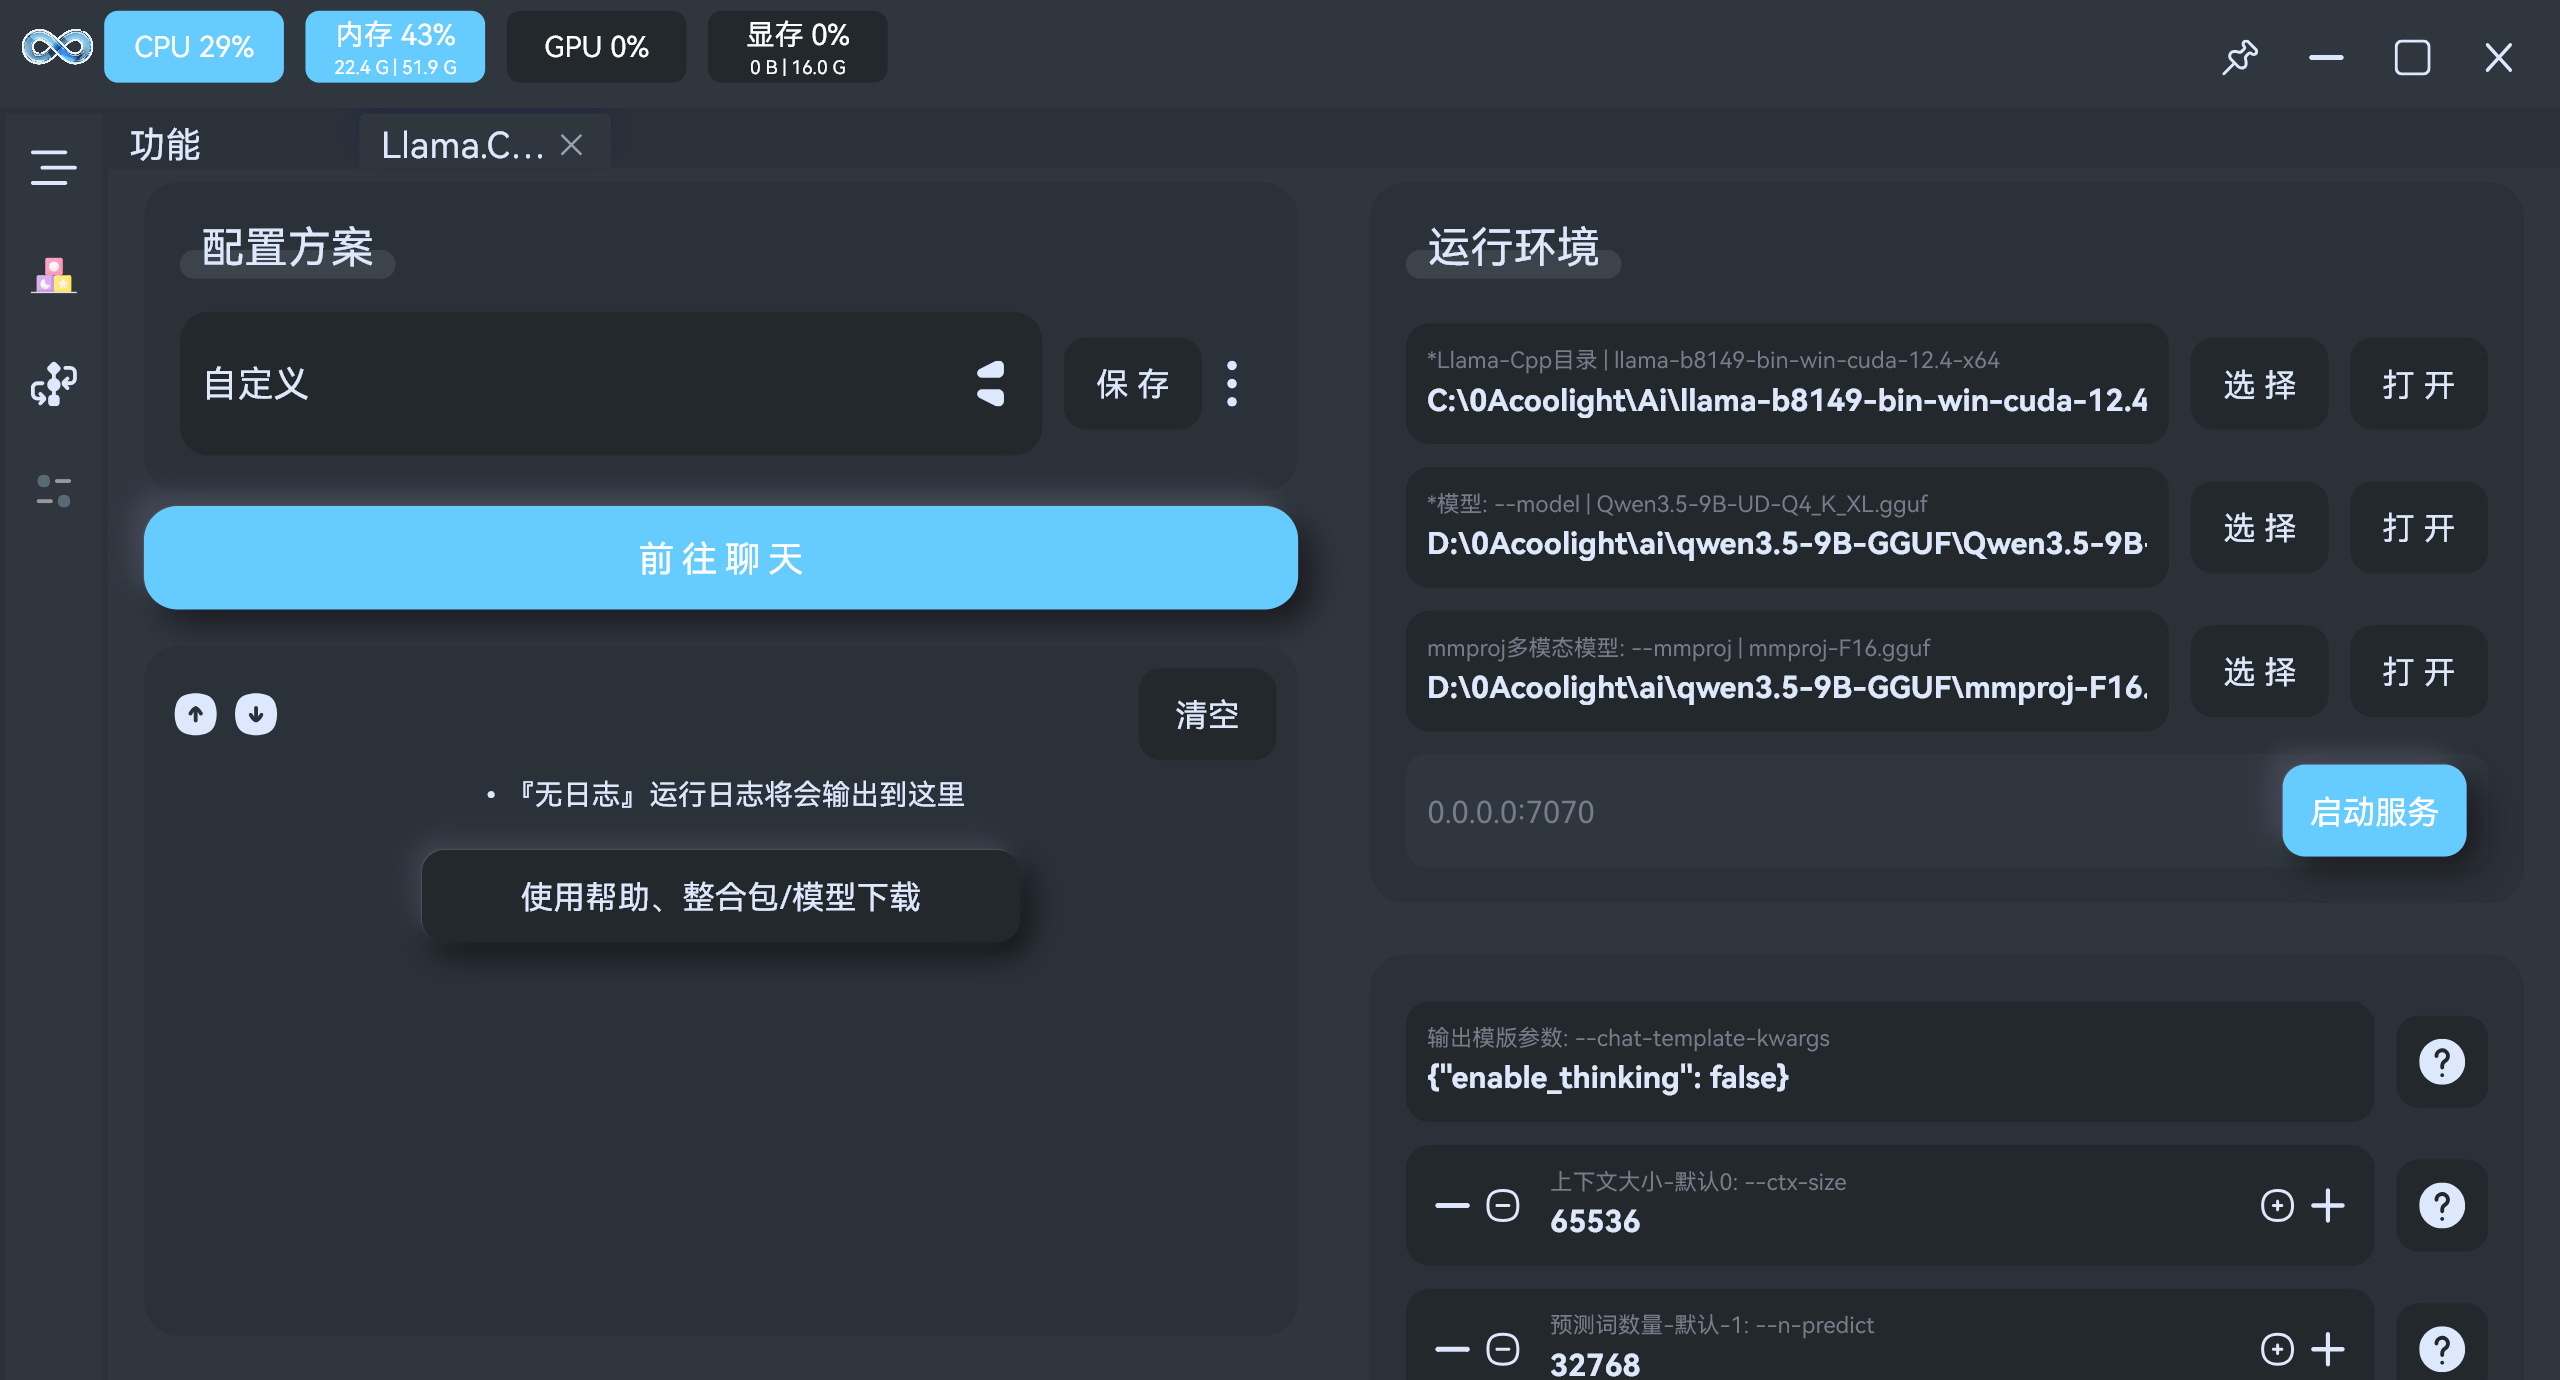
Task: Click the large plus for --ctx-size
Action: tap(2329, 1206)
